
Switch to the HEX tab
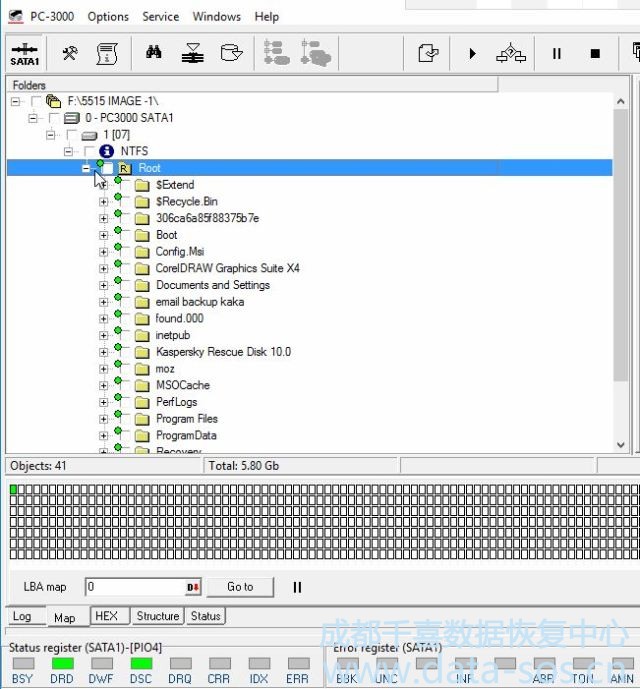106,616
